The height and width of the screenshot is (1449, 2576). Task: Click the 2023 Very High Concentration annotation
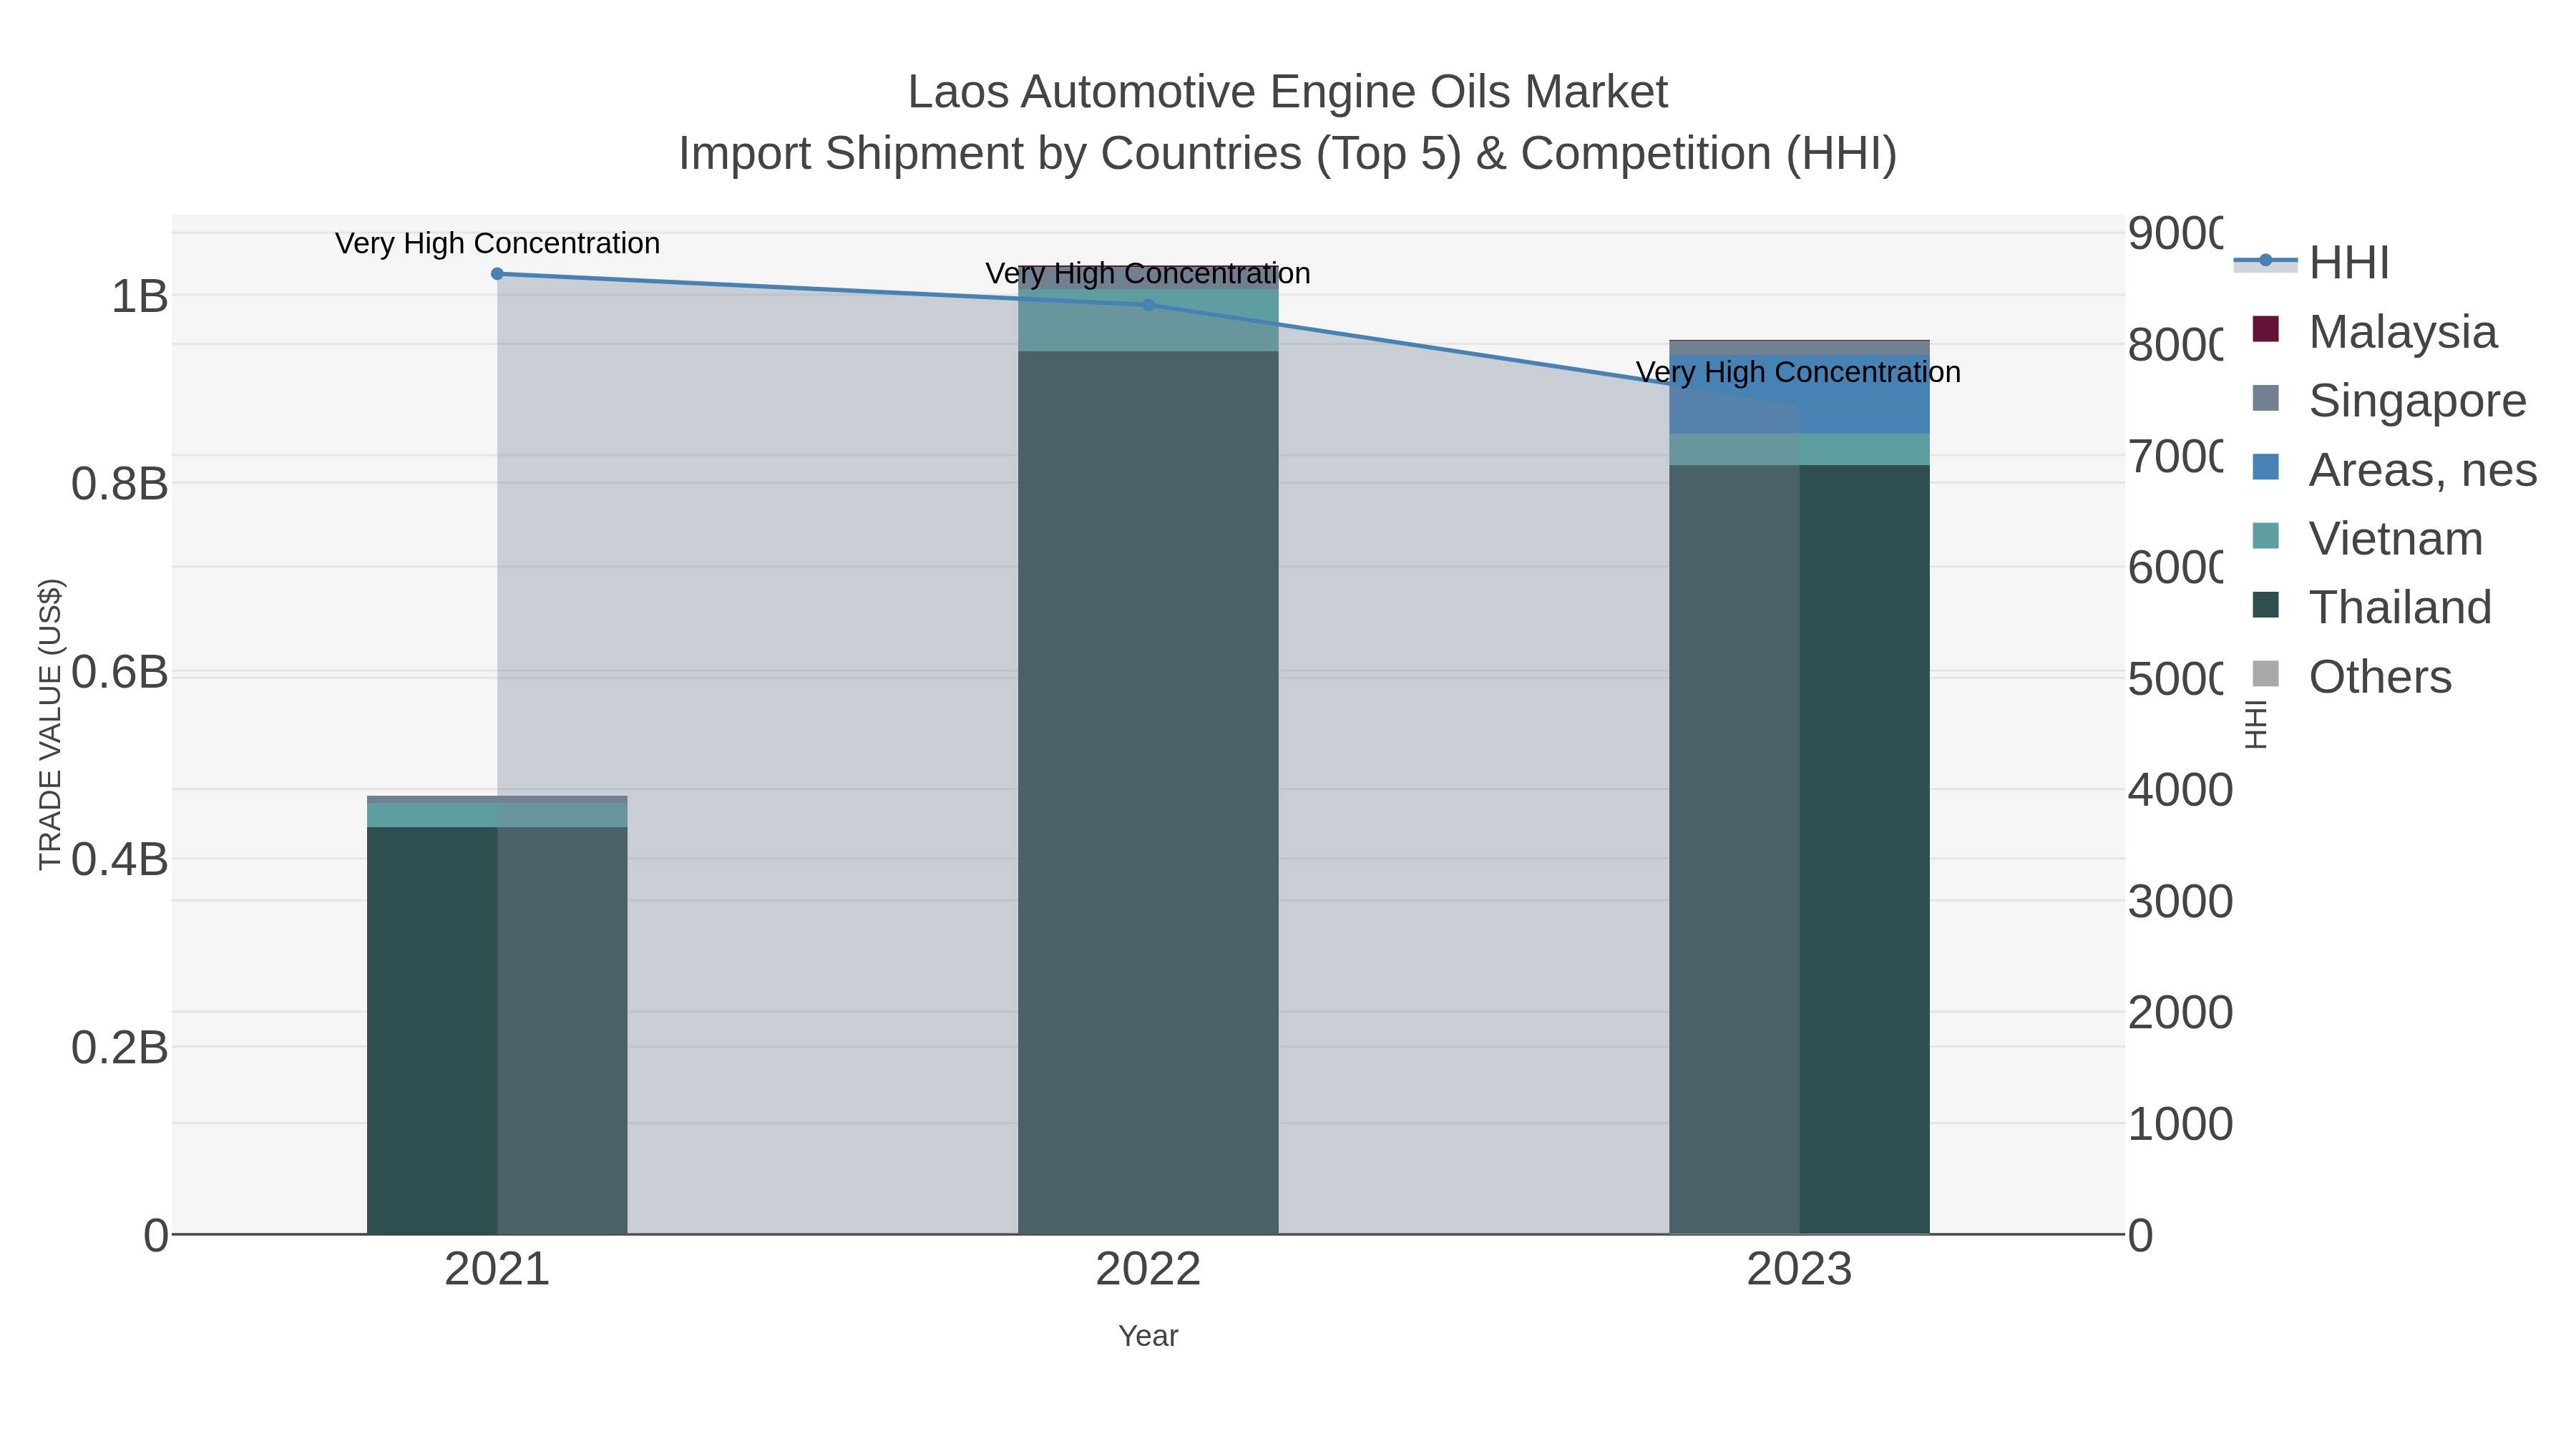pyautogui.click(x=1798, y=372)
